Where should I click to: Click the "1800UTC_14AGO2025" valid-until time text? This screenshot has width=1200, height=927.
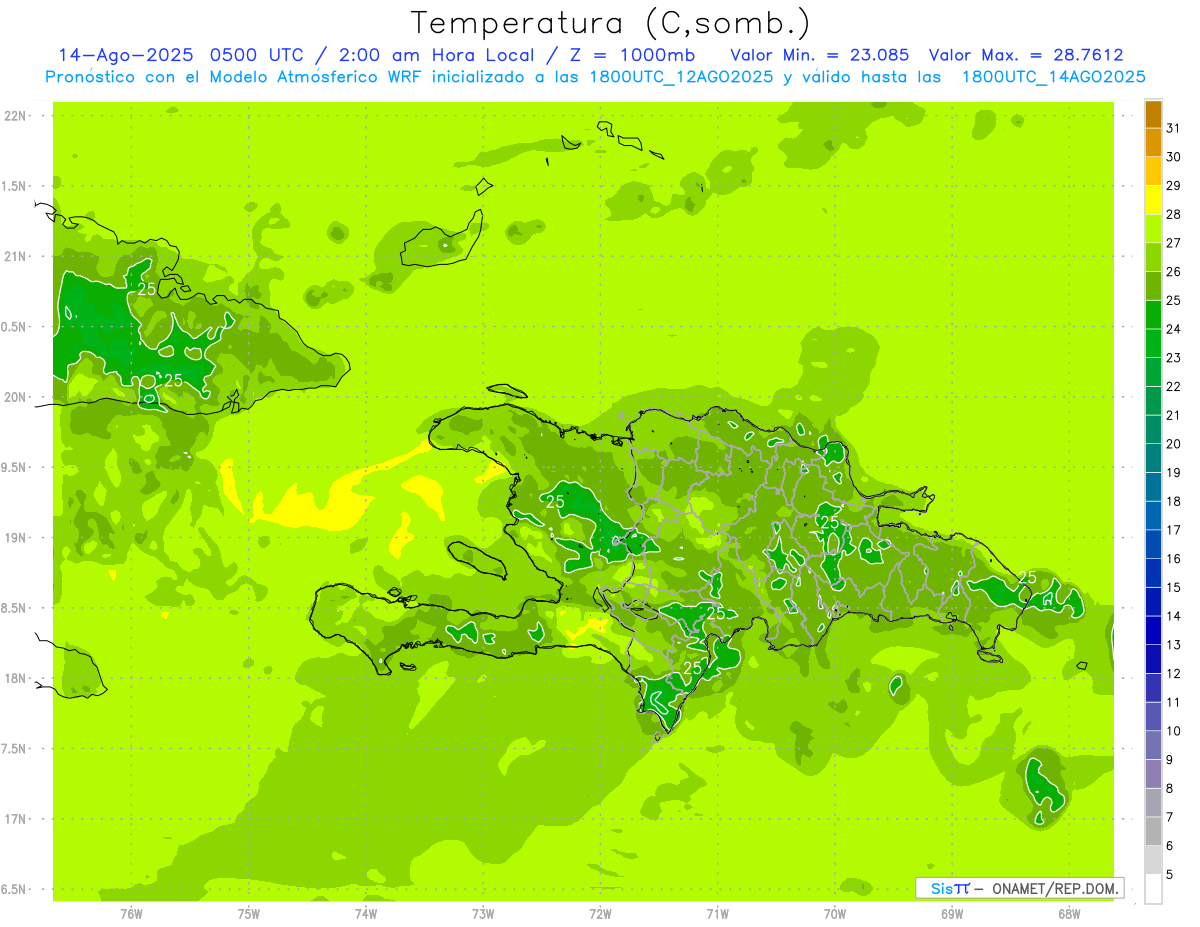1053,77
